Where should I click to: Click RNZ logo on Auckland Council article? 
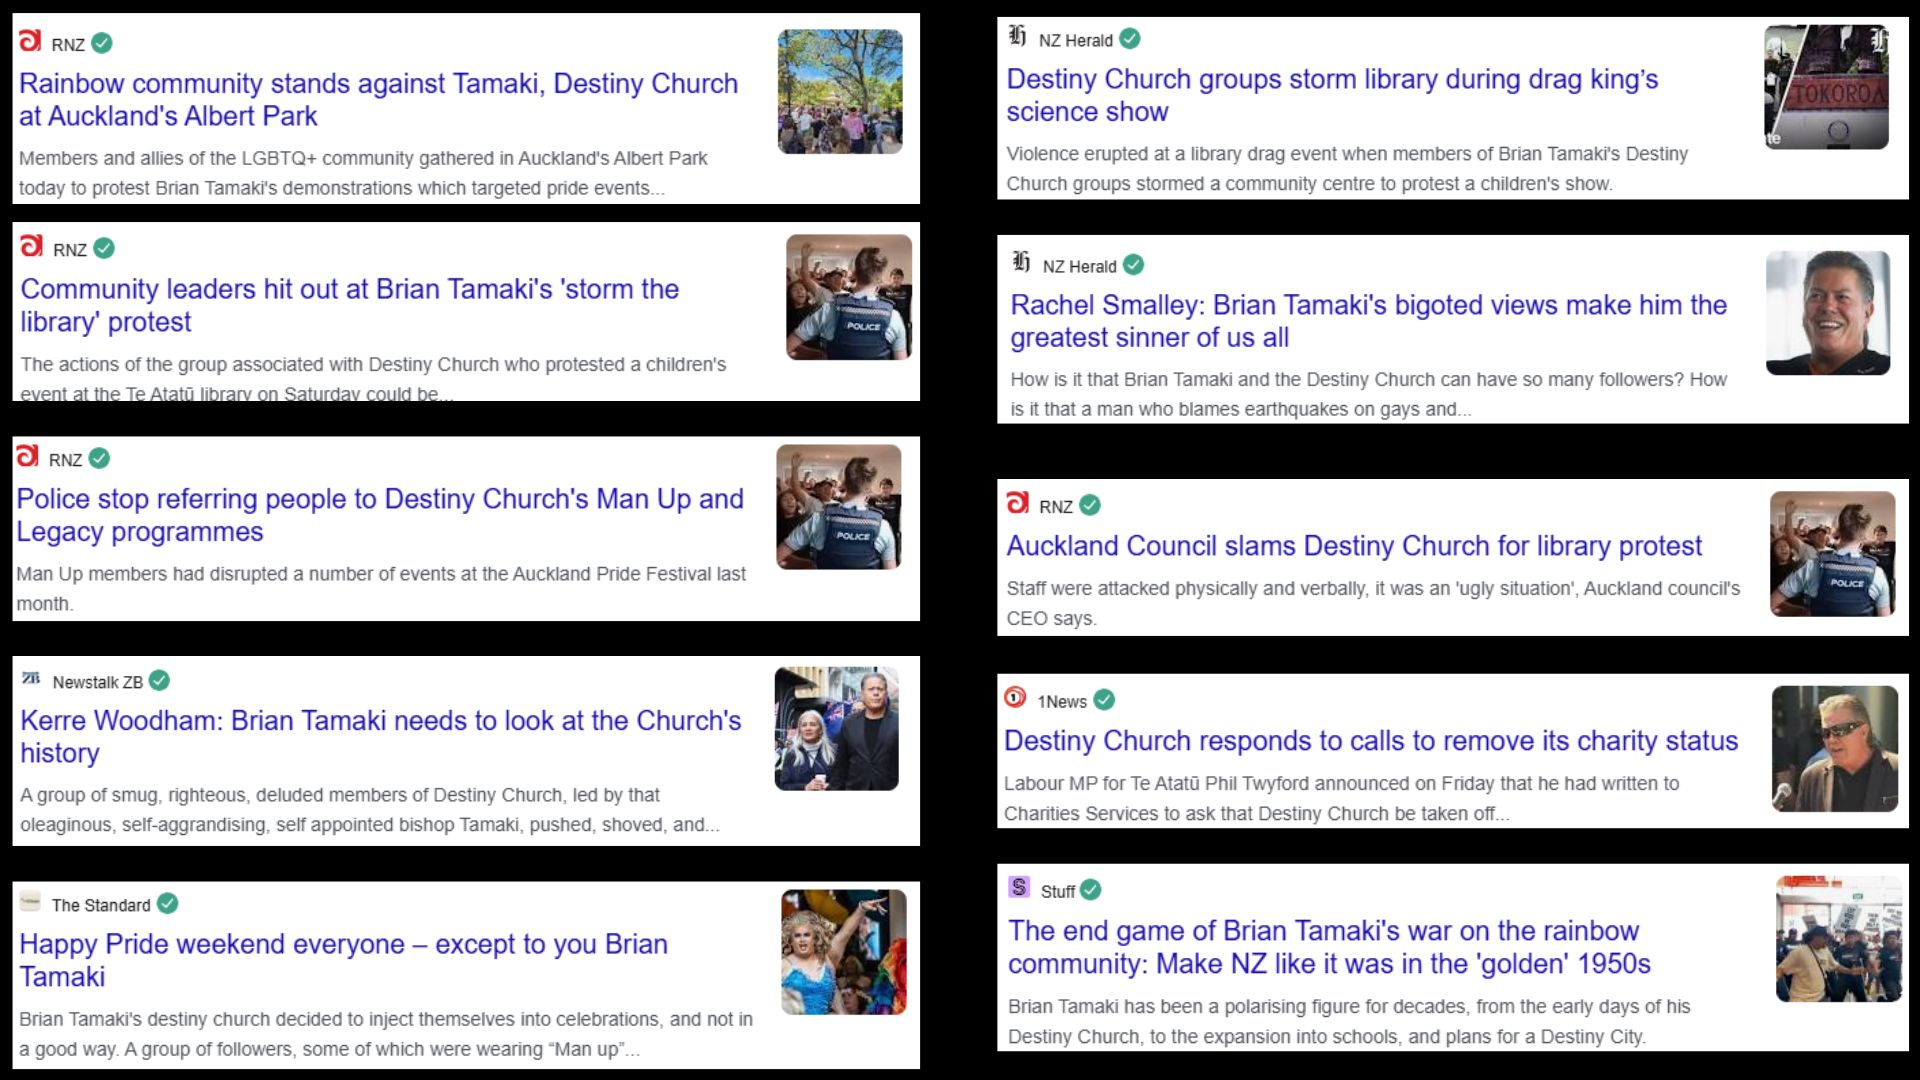click(x=1018, y=503)
